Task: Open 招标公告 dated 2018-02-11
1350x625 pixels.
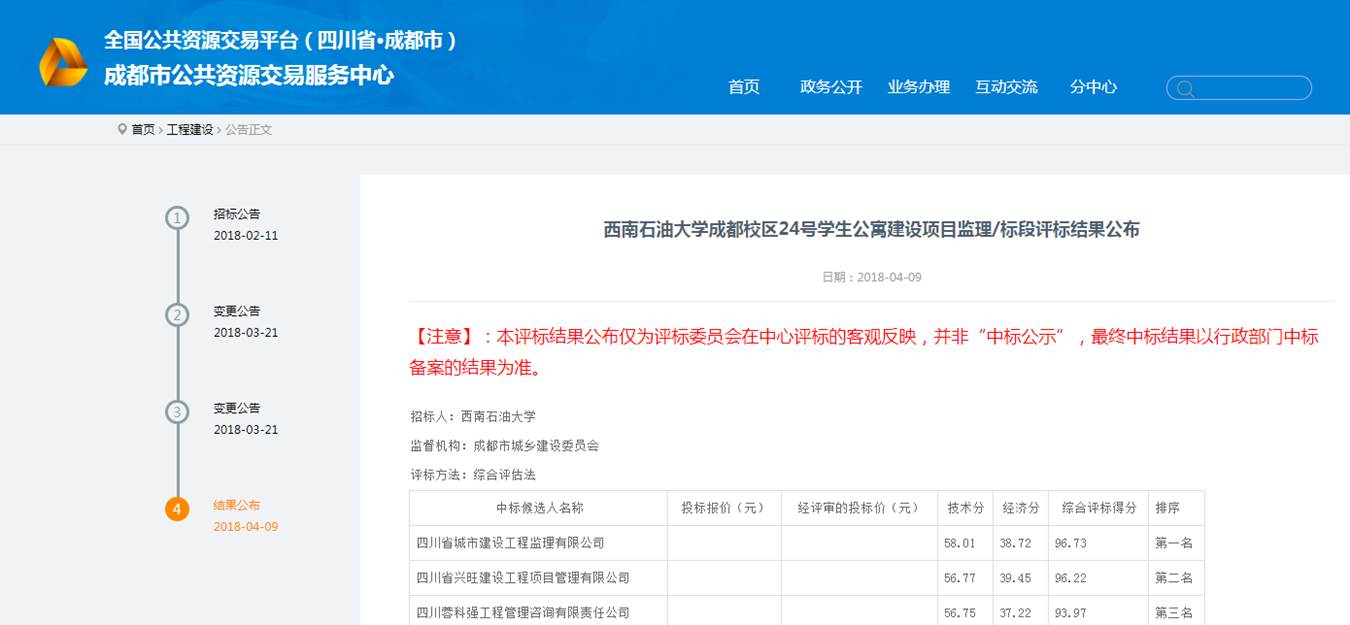Action: pos(237,214)
